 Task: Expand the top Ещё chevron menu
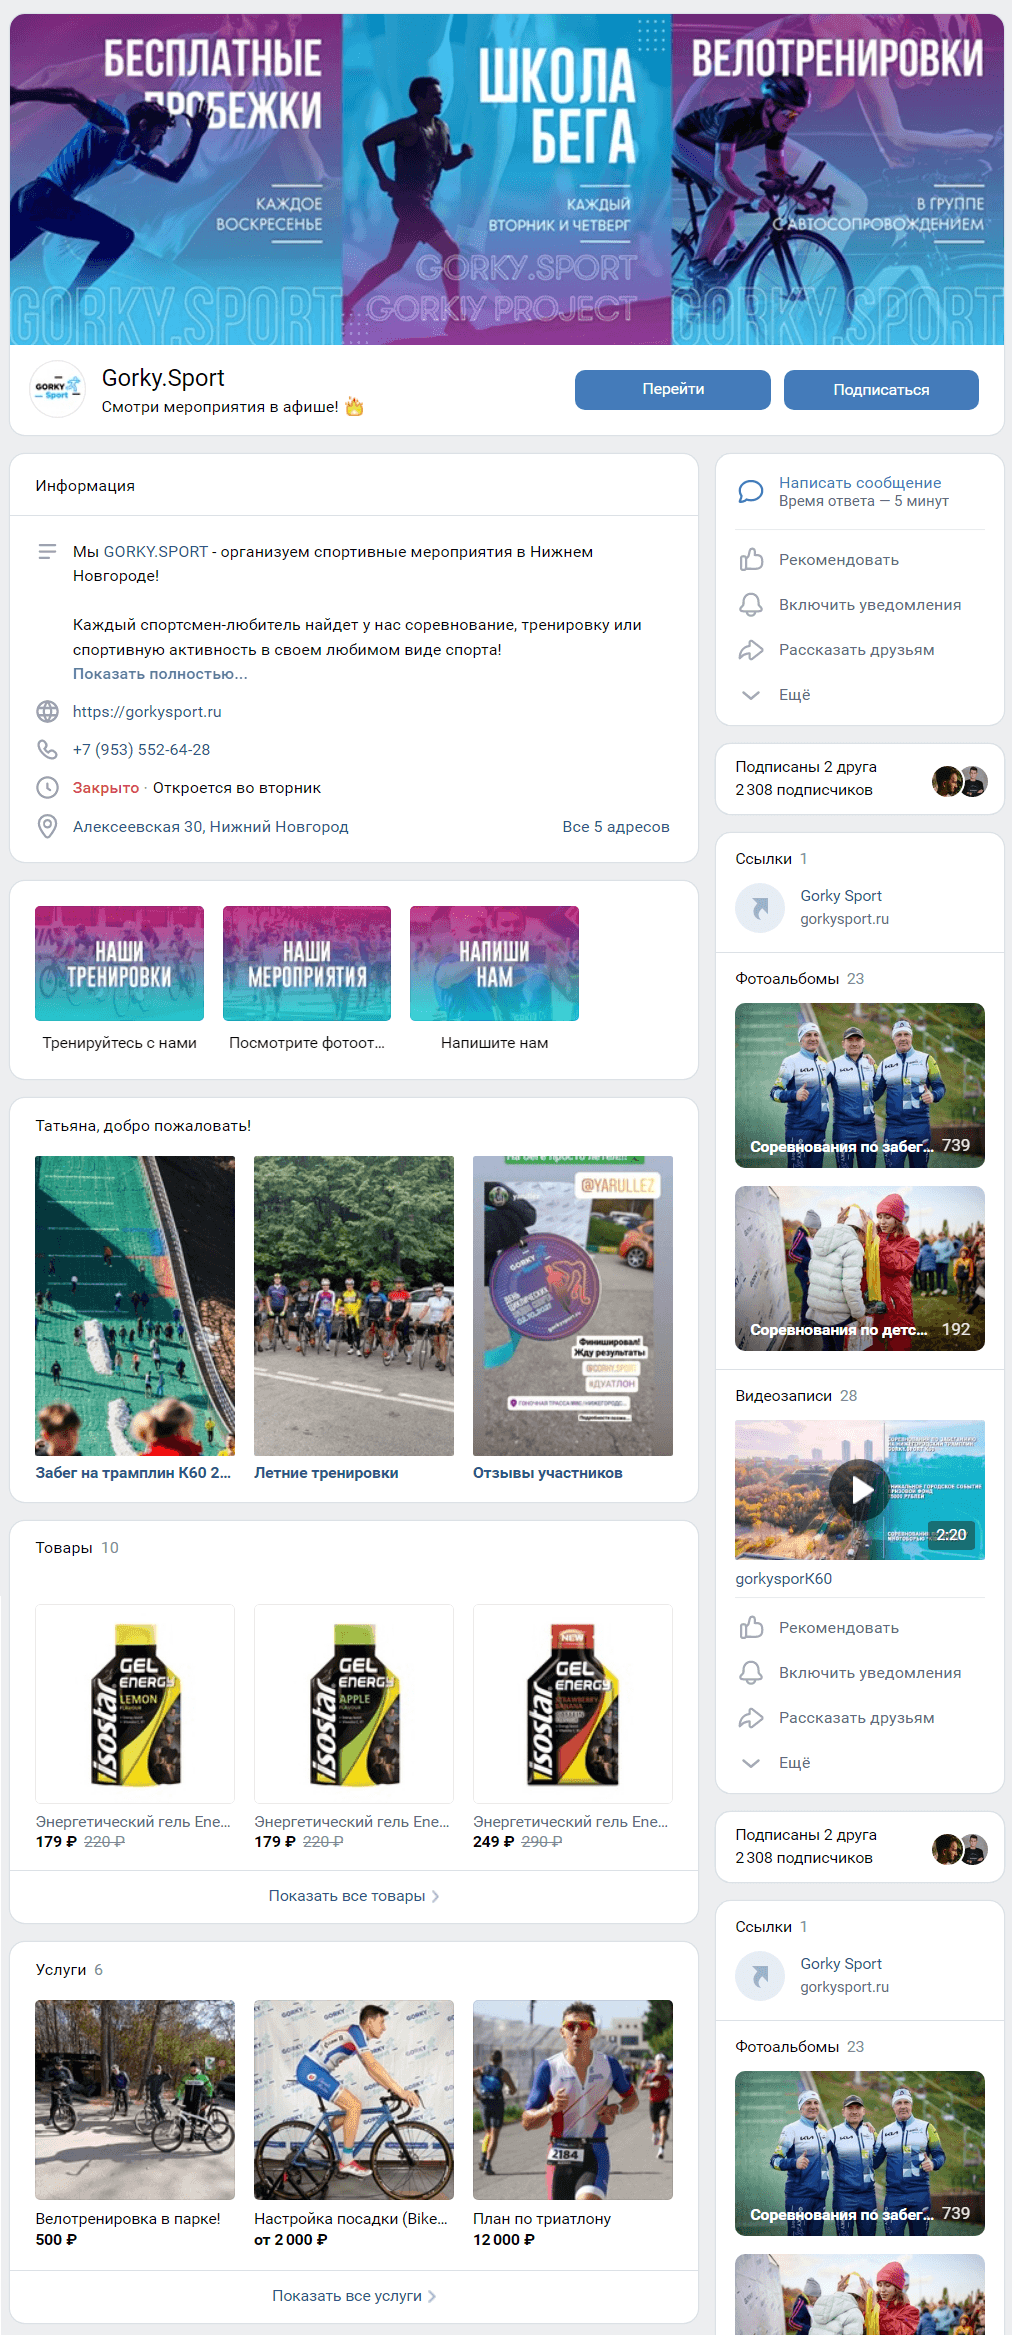click(x=751, y=695)
